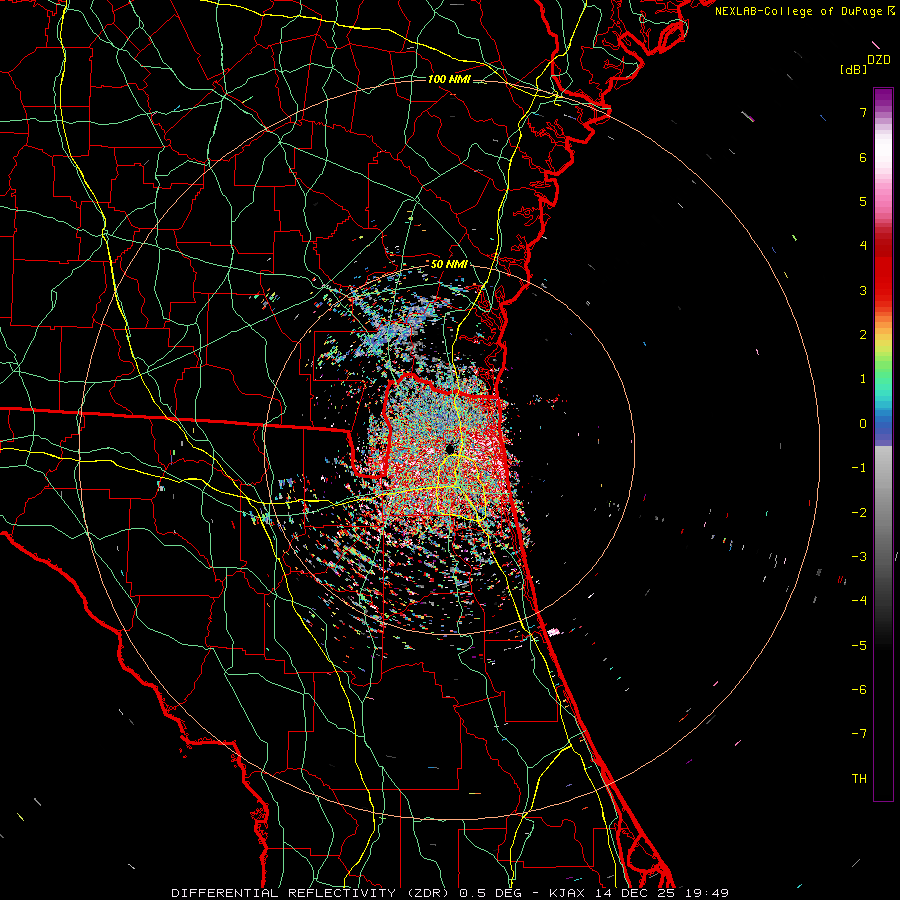This screenshot has height=900, width=900.
Task: Click the 19:49 timestamp text
Action: [x=707, y=893]
